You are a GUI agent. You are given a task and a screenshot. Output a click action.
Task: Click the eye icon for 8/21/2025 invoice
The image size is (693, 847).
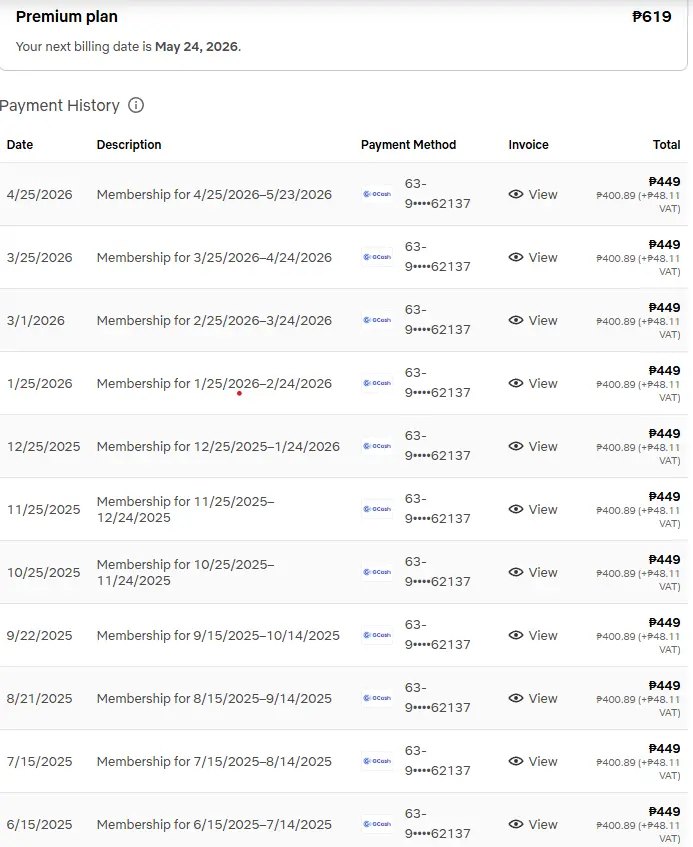pos(516,698)
